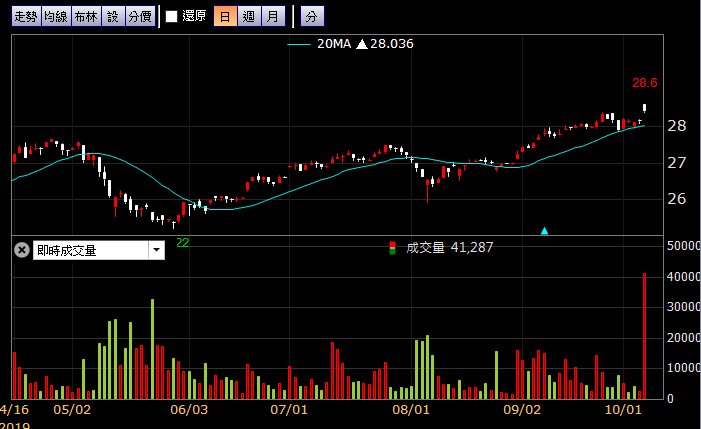The width and height of the screenshot is (701, 429).
Task: Click the green 22 low price label
Action: coord(182,243)
